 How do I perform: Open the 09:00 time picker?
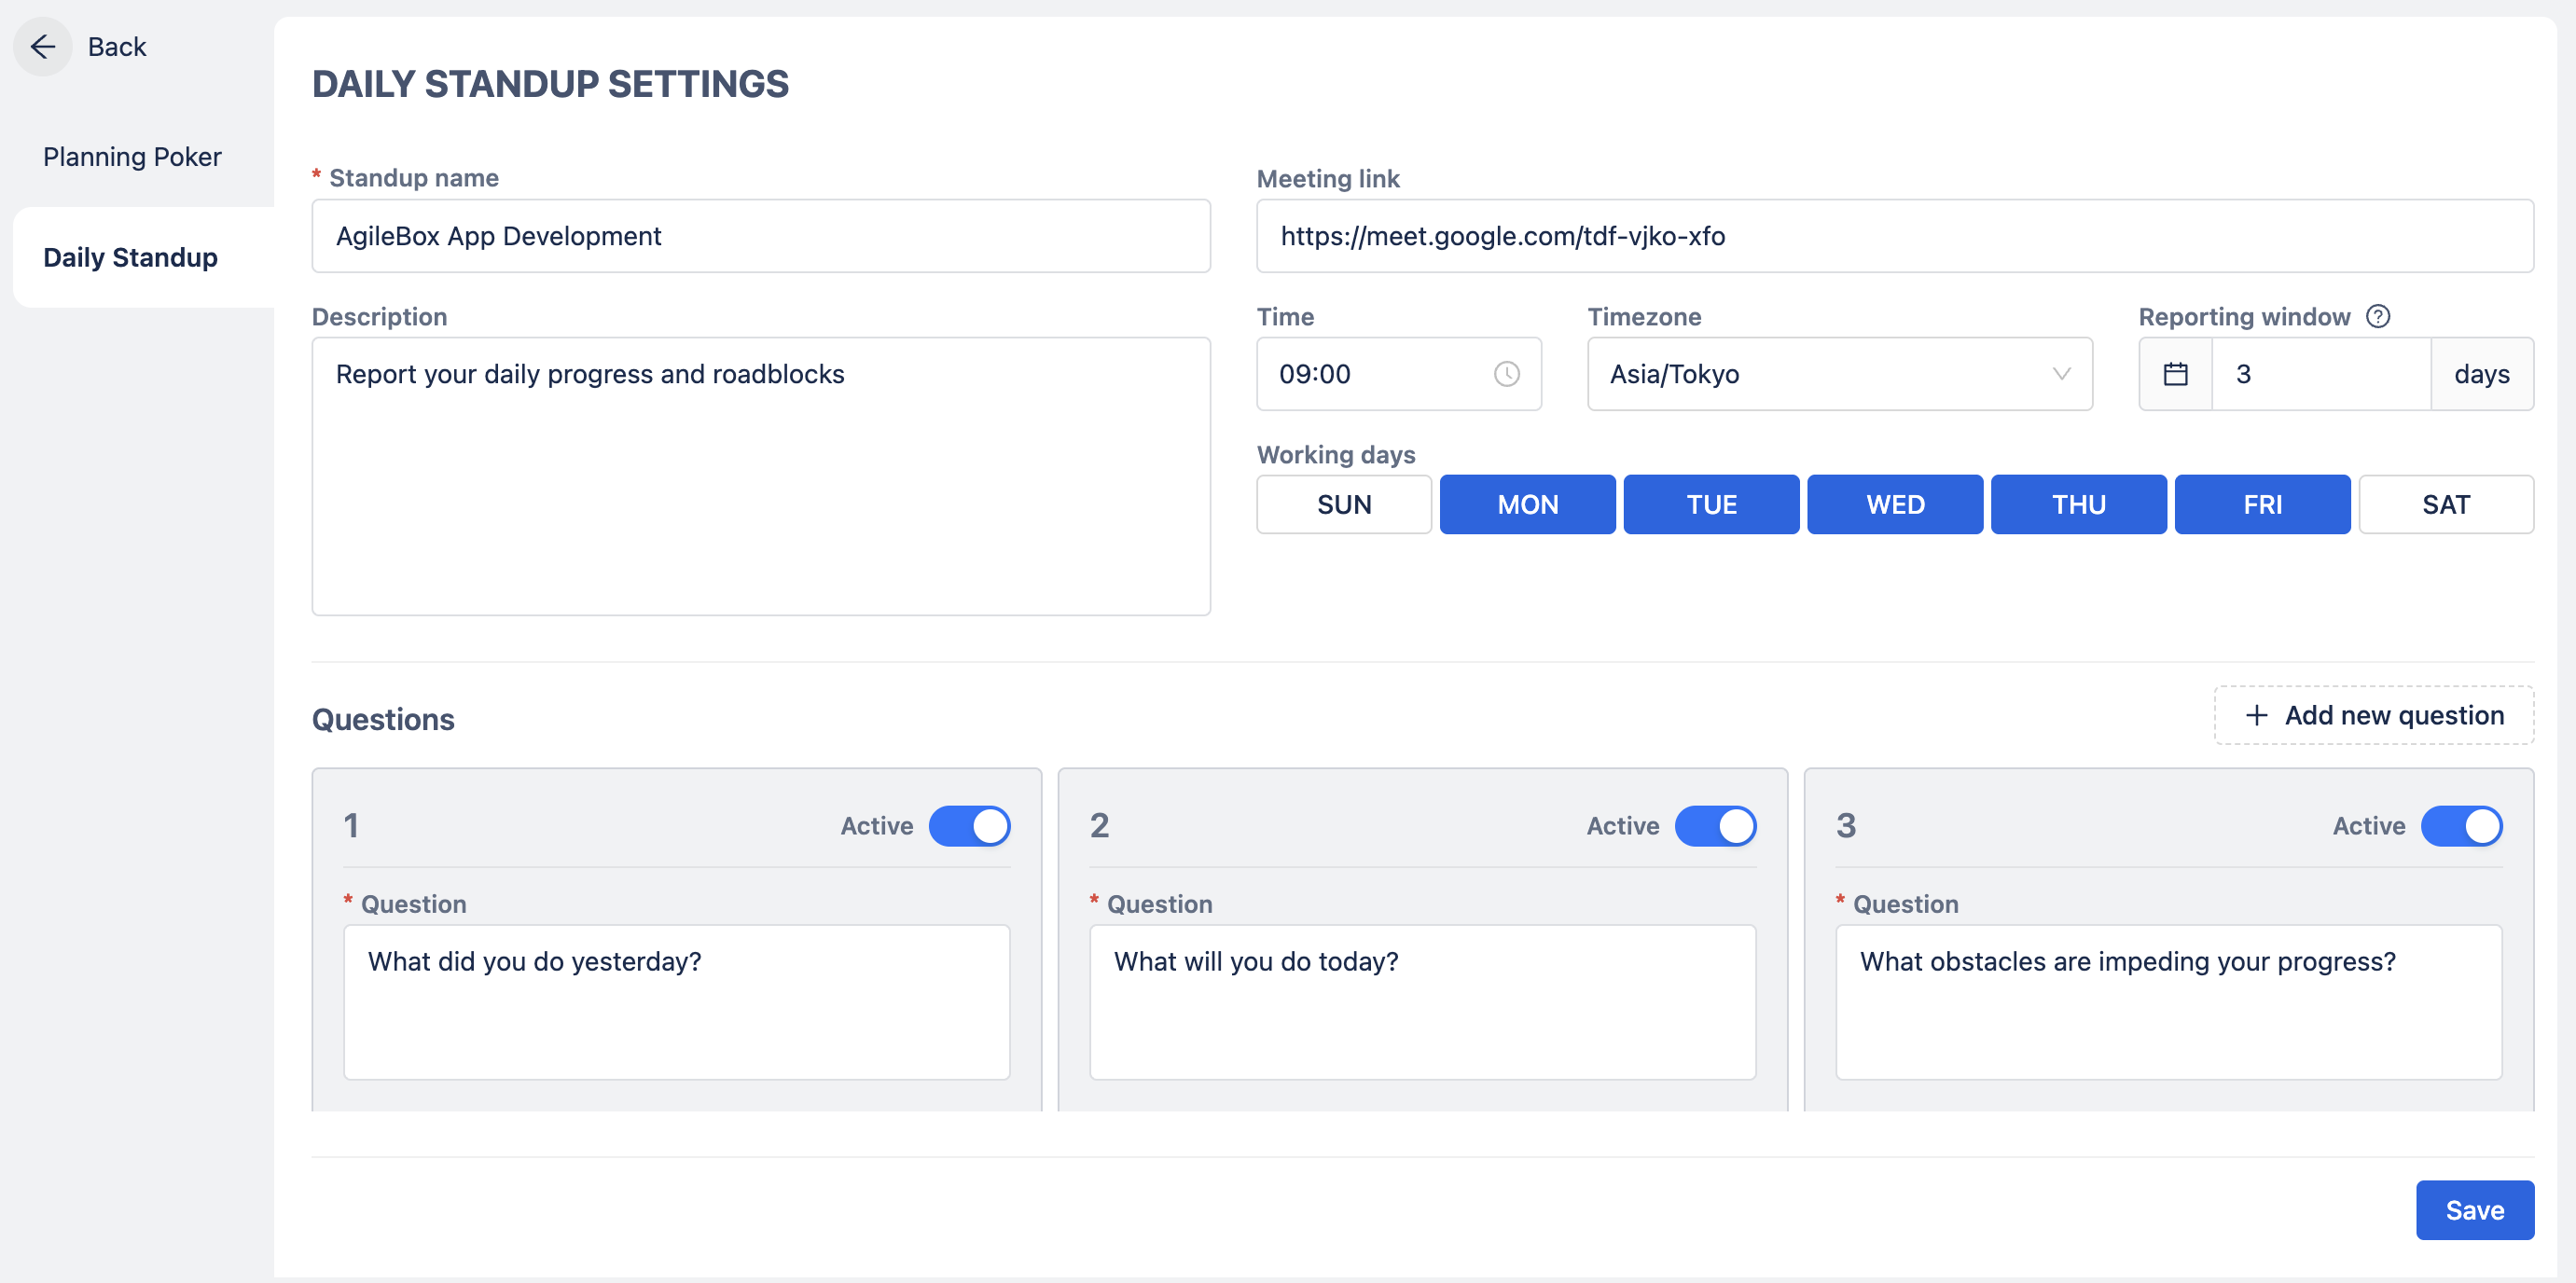(1380, 374)
